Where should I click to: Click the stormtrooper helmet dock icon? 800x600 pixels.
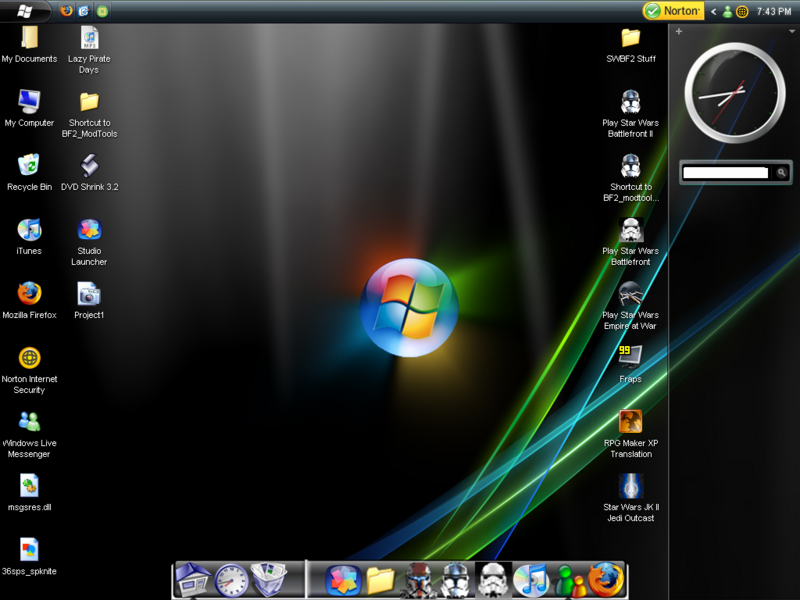tap(493, 580)
